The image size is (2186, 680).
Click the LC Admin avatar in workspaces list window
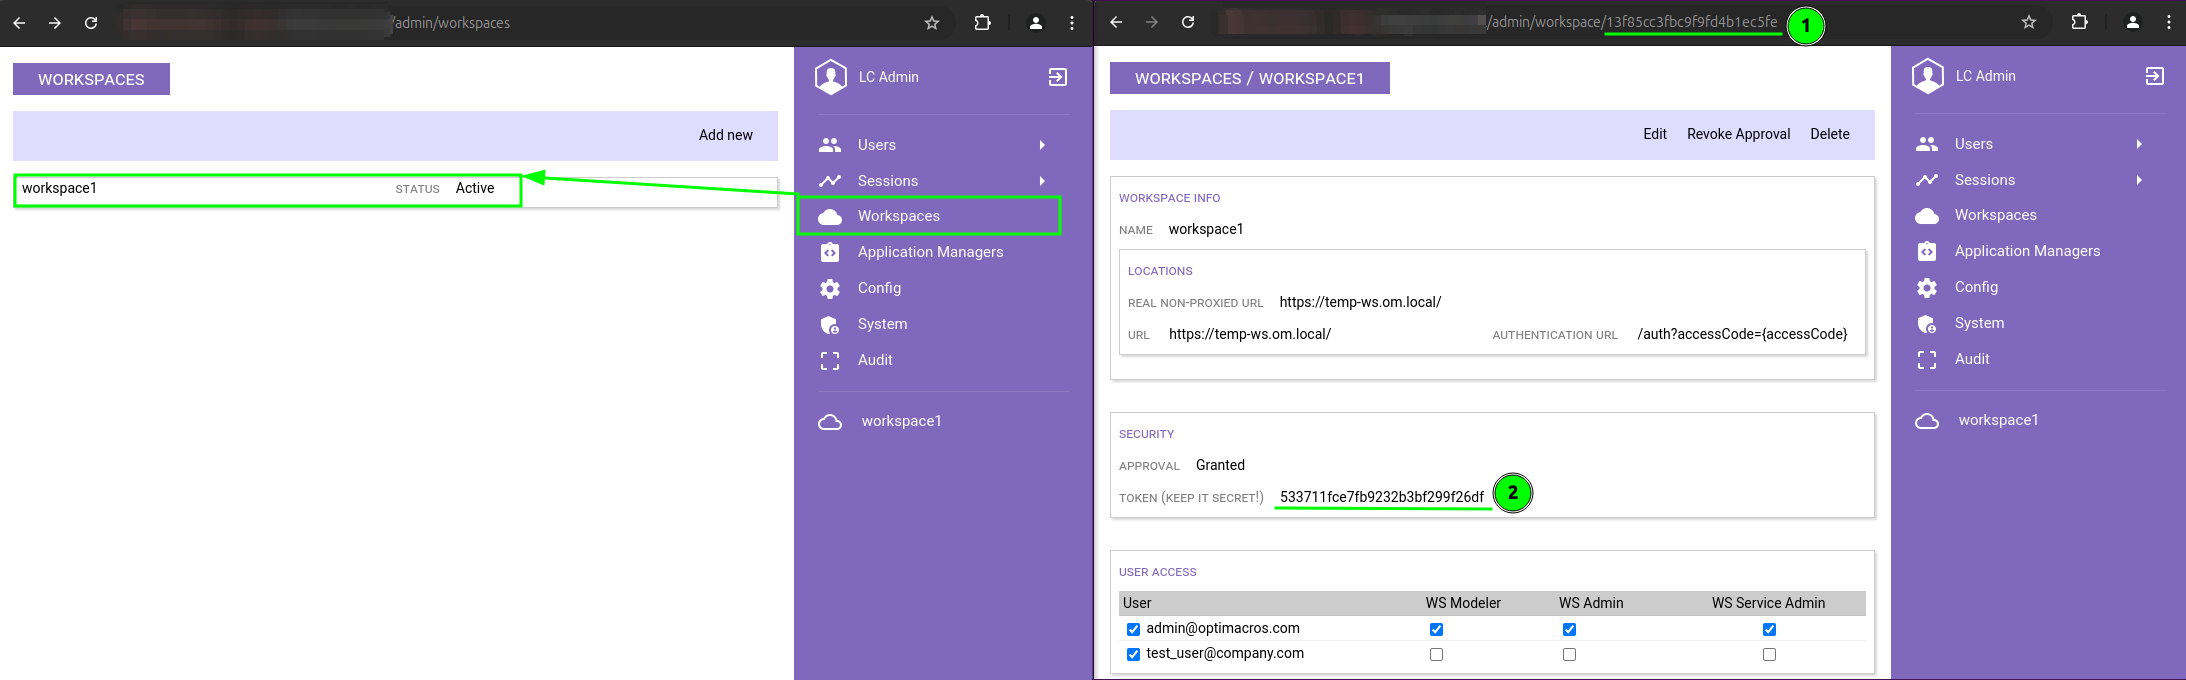(831, 77)
